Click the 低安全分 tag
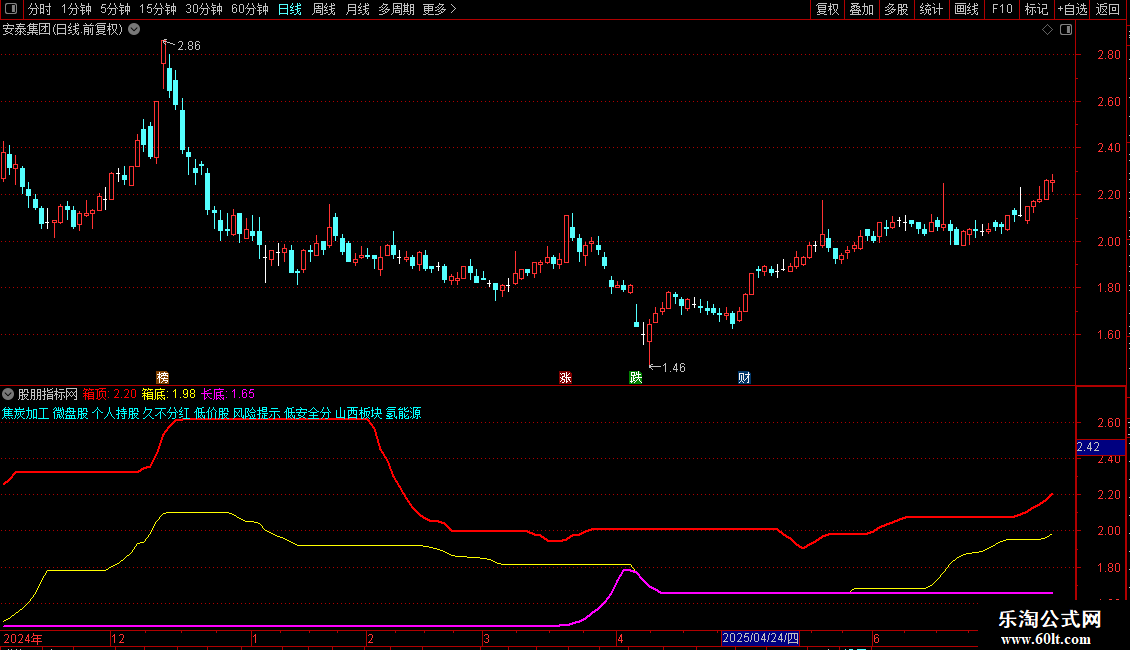Viewport: 1130px width, 650px height. pyautogui.click(x=308, y=414)
